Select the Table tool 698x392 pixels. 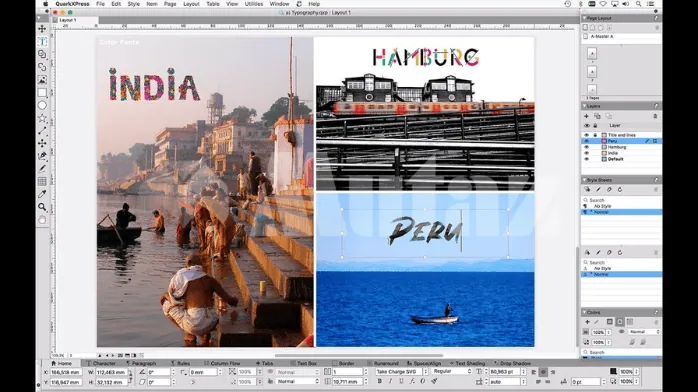[42, 181]
